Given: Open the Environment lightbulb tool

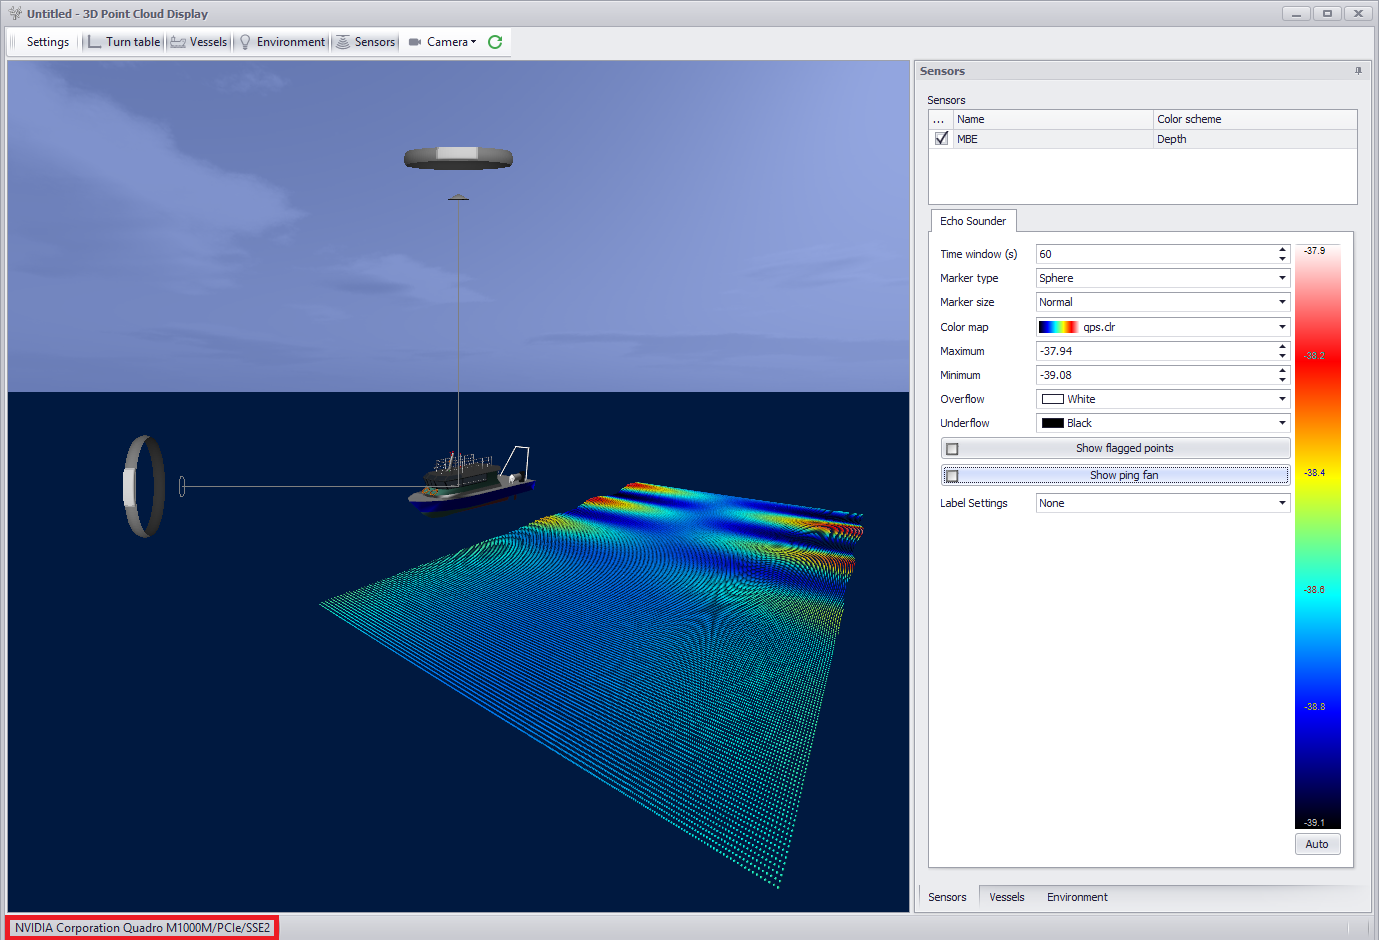Looking at the screenshot, I should pos(281,42).
